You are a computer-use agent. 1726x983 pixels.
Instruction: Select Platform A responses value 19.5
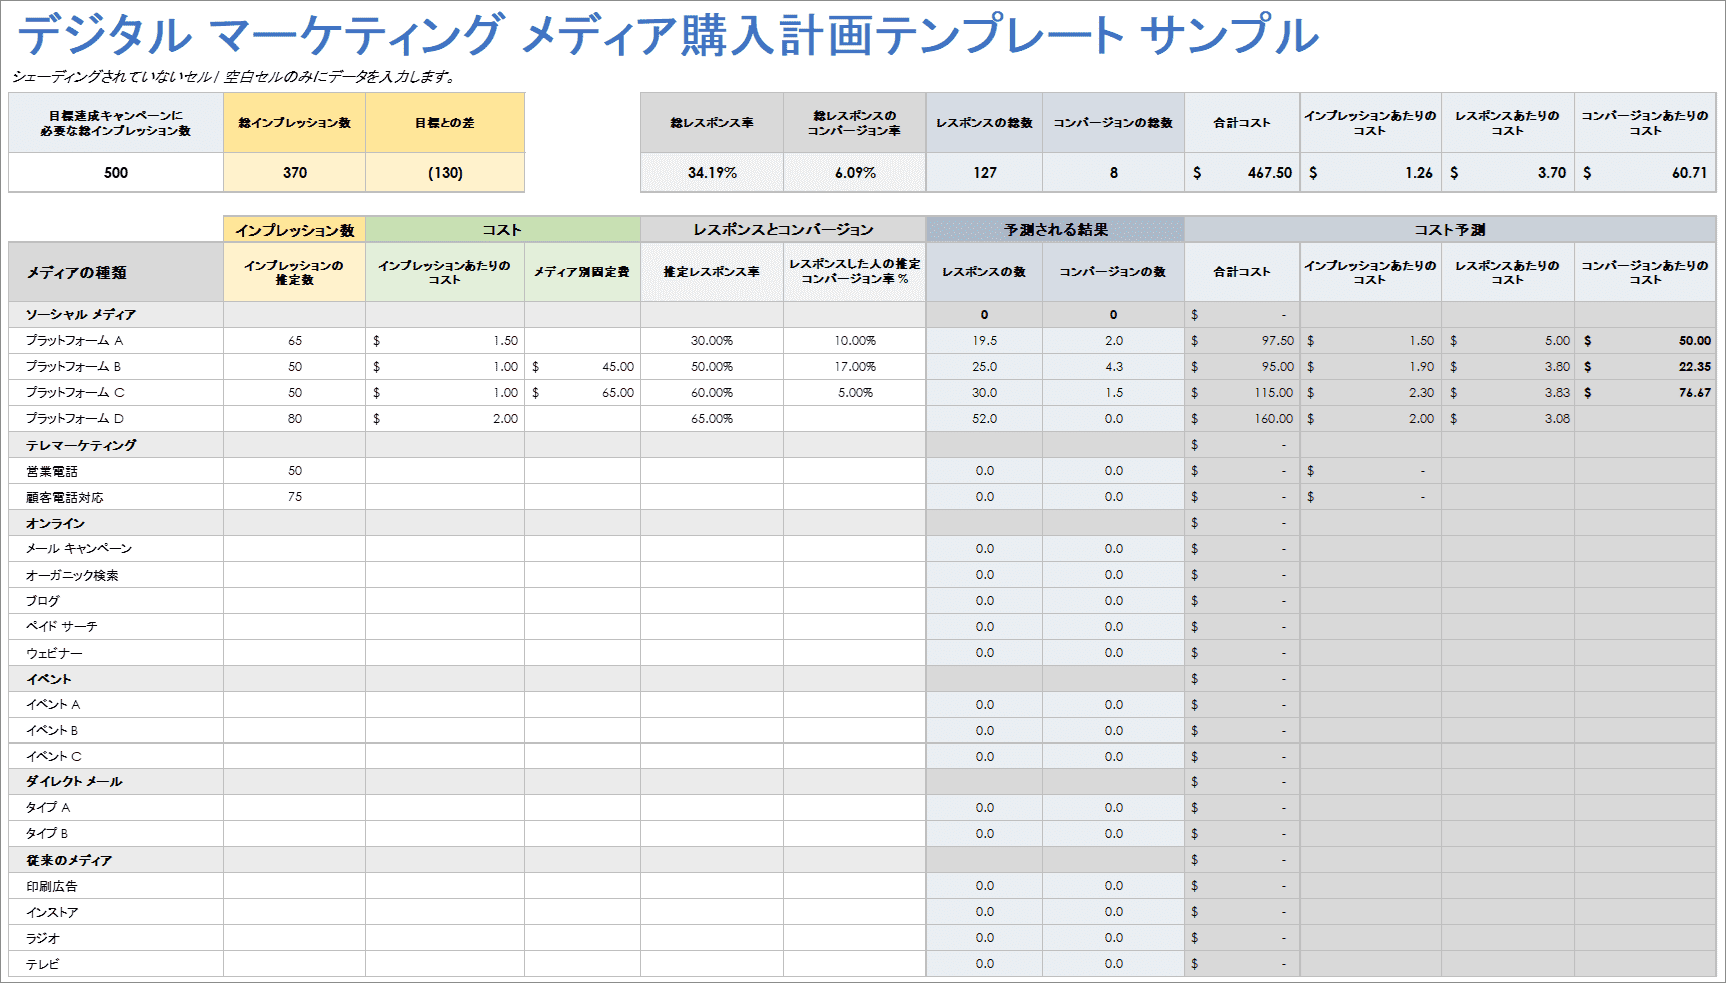click(x=985, y=340)
